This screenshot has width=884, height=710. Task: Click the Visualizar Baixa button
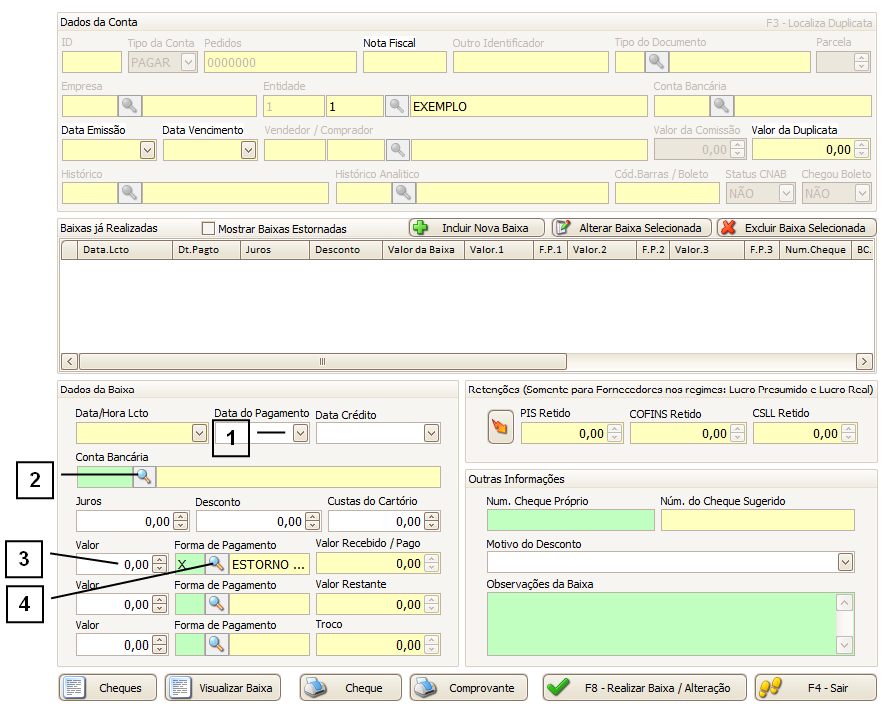(x=223, y=688)
